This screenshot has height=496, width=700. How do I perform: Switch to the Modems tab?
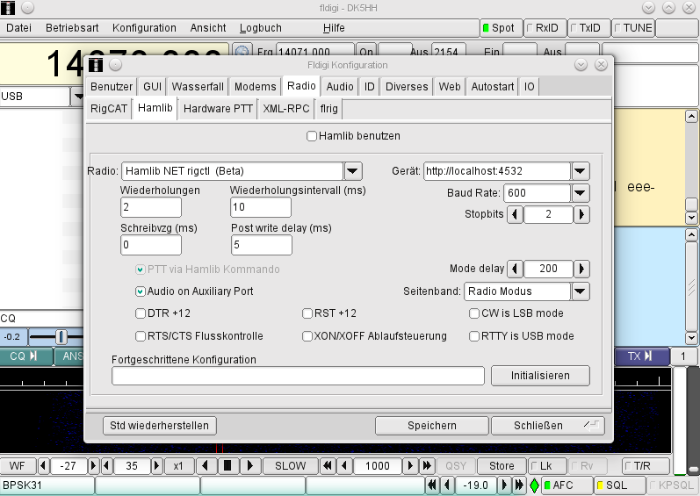(x=255, y=87)
